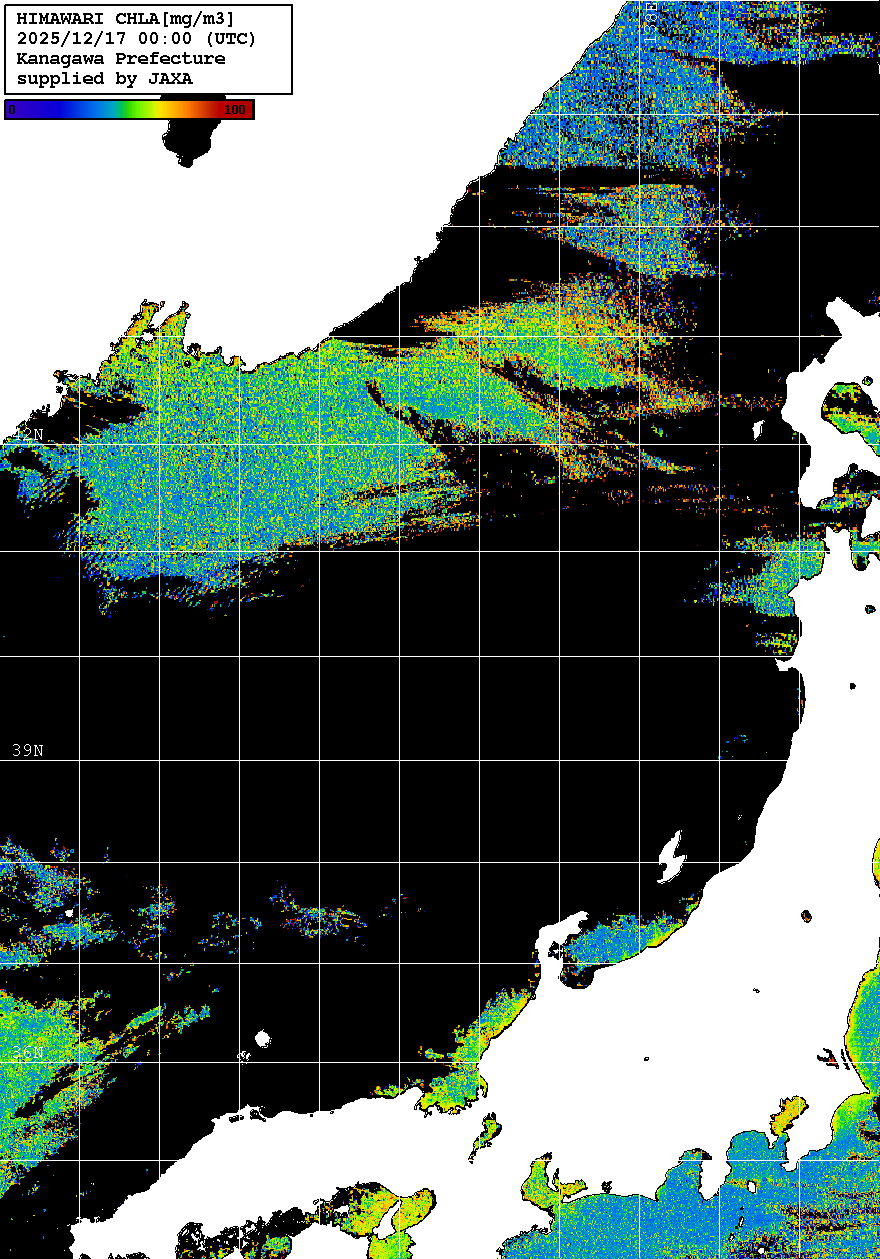880x1259 pixels.
Task: Click the small white island below the peninsula coast
Action: (x=486, y=1135)
